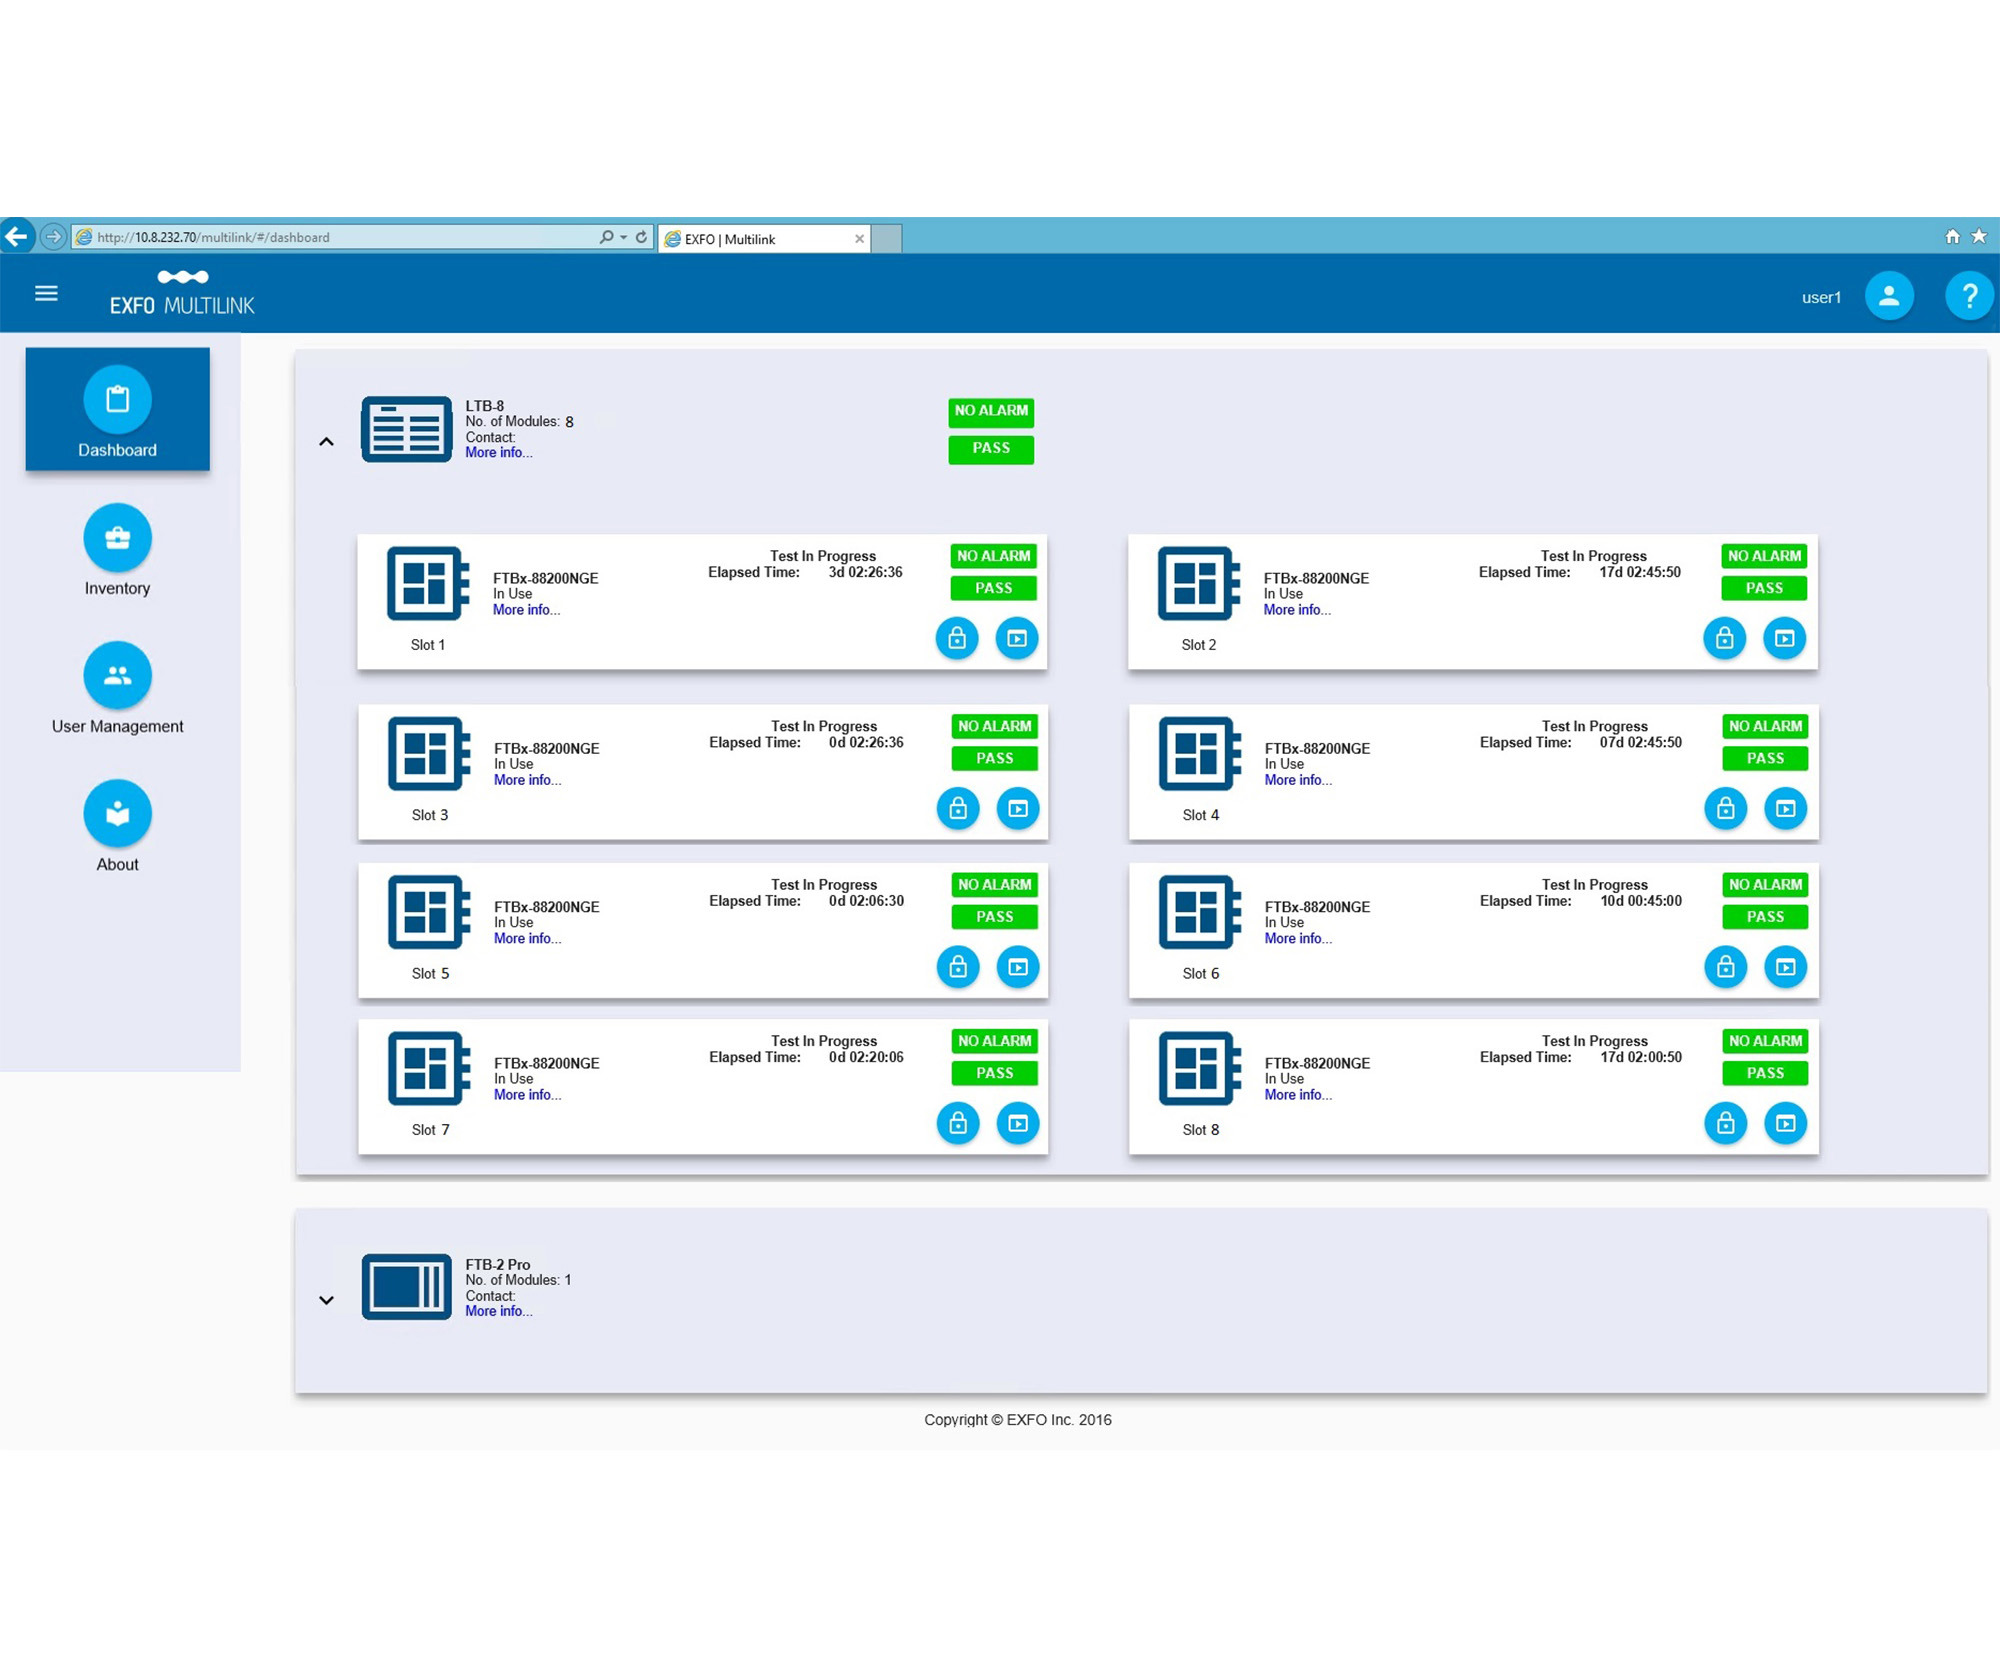Viewport: 2000px width, 1667px height.
Task: Click the lock icon for Slot 6
Action: [1725, 967]
